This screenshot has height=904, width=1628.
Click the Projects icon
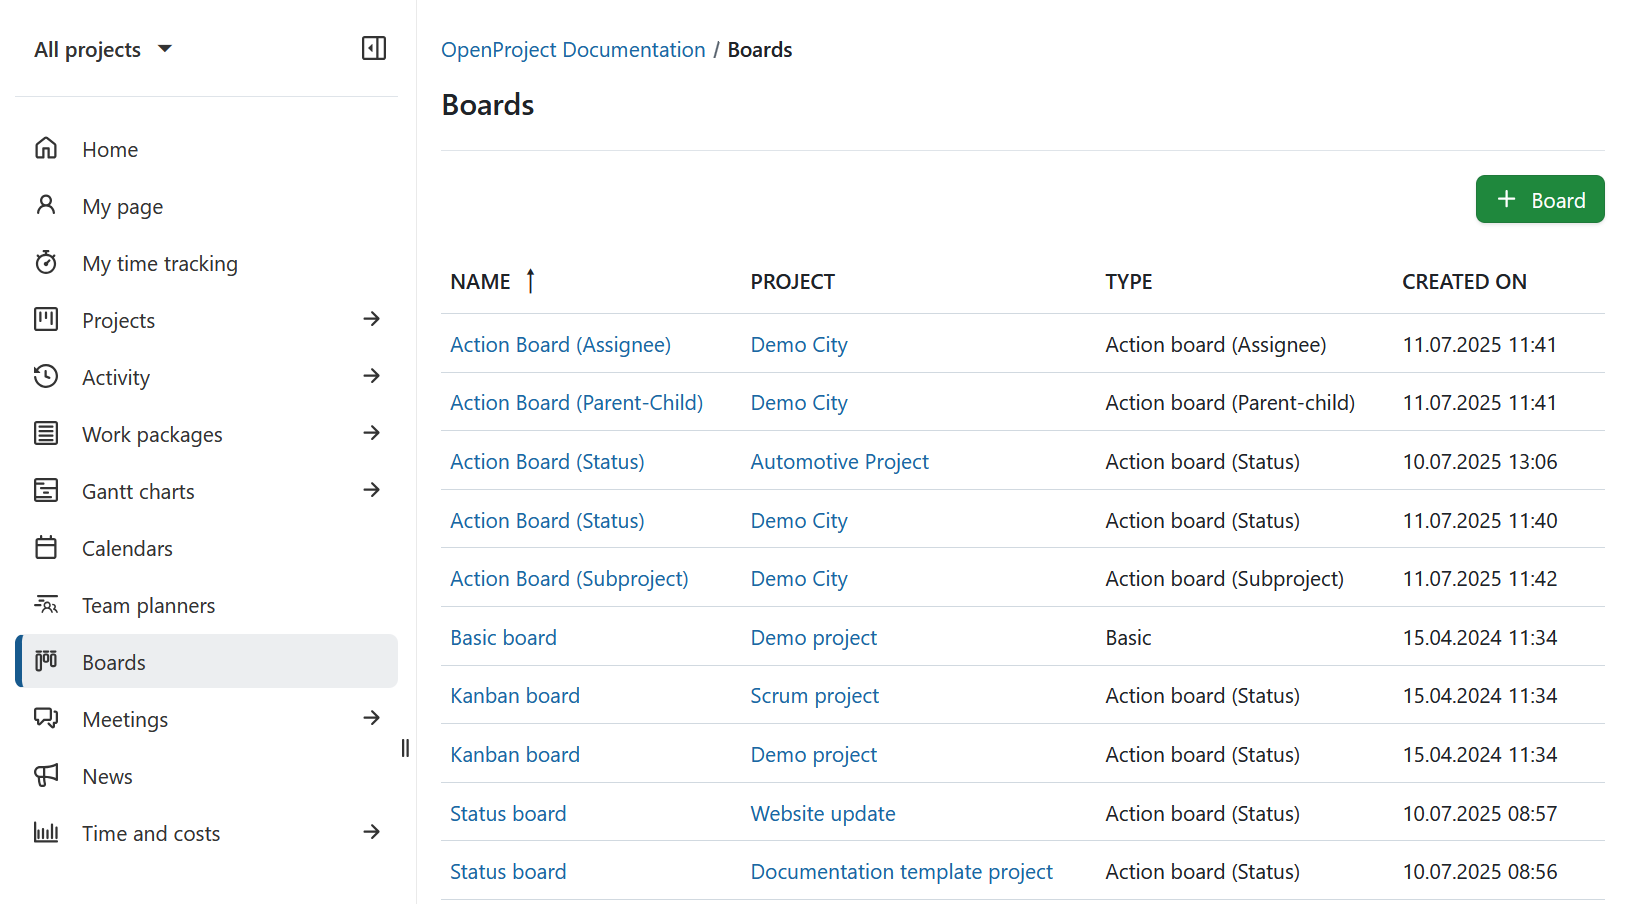tap(46, 319)
